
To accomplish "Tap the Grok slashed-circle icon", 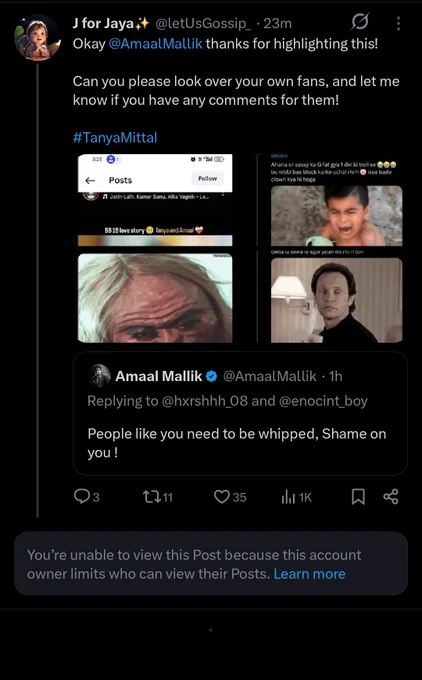I will (360, 22).
